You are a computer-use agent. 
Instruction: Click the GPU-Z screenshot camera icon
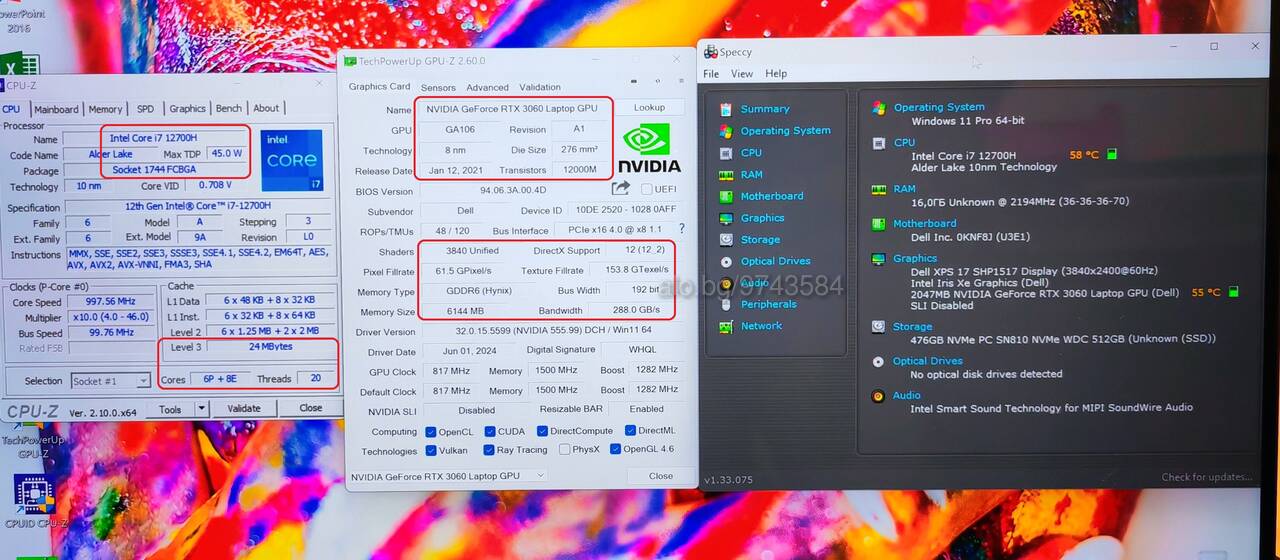[633, 81]
